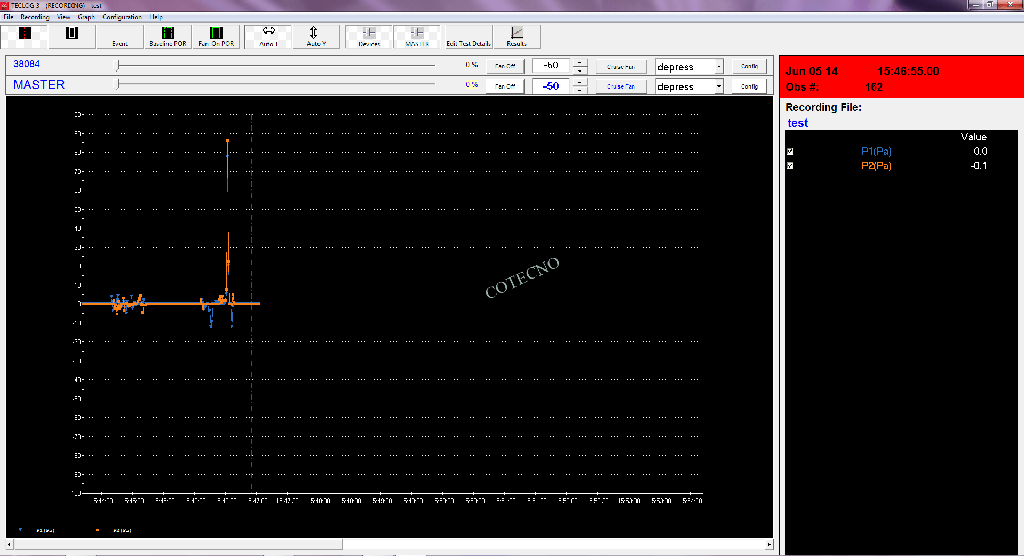Click the MASTER fan speed slider handle
Viewport: 1024px width, 556px height.
pyautogui.click(x=118, y=86)
